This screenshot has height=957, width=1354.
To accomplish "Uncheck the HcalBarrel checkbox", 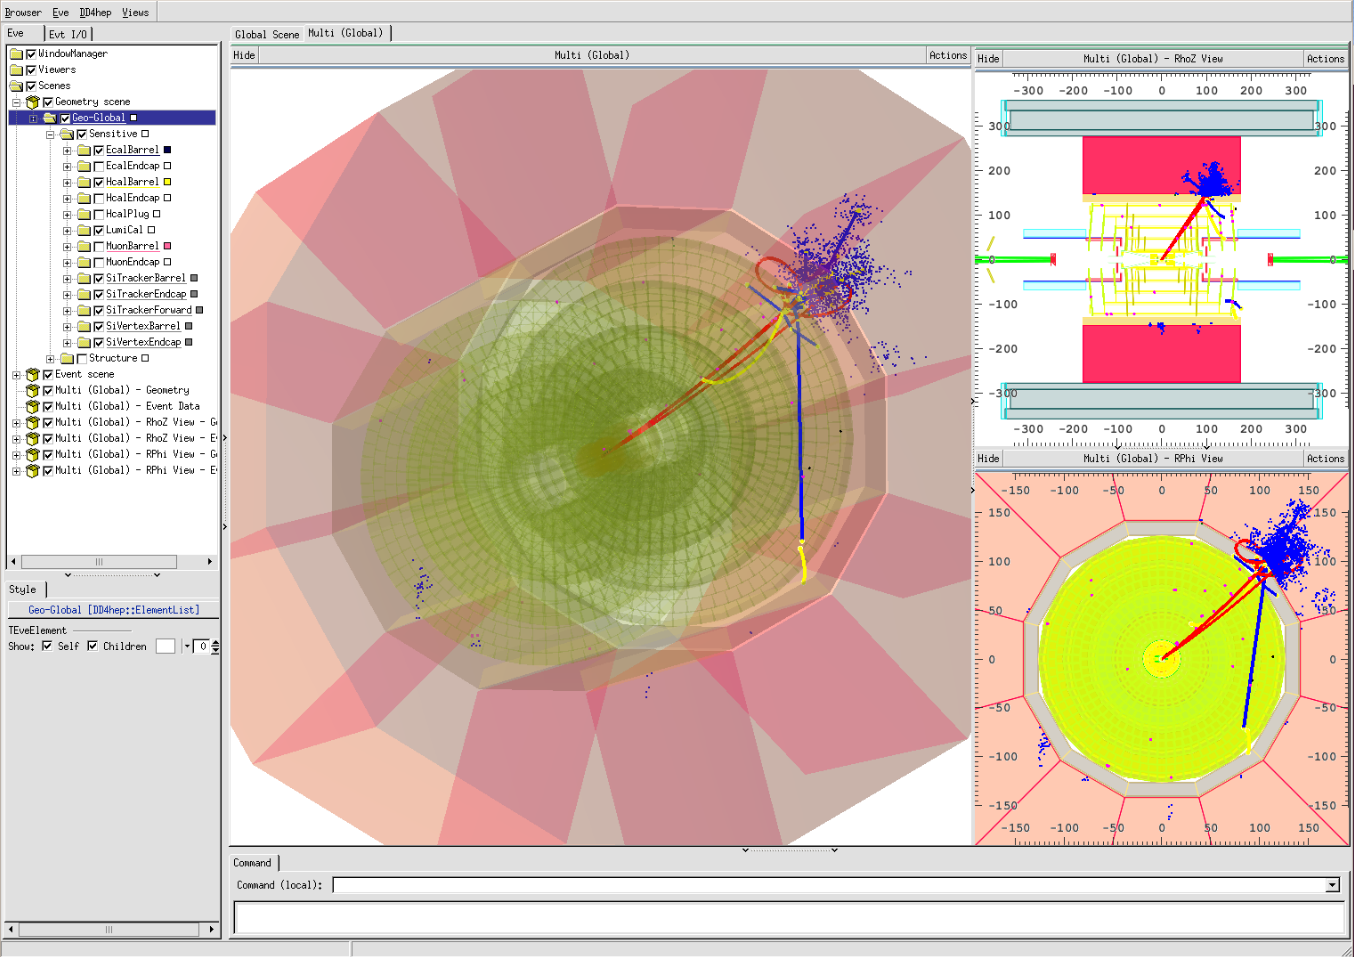I will point(99,182).
